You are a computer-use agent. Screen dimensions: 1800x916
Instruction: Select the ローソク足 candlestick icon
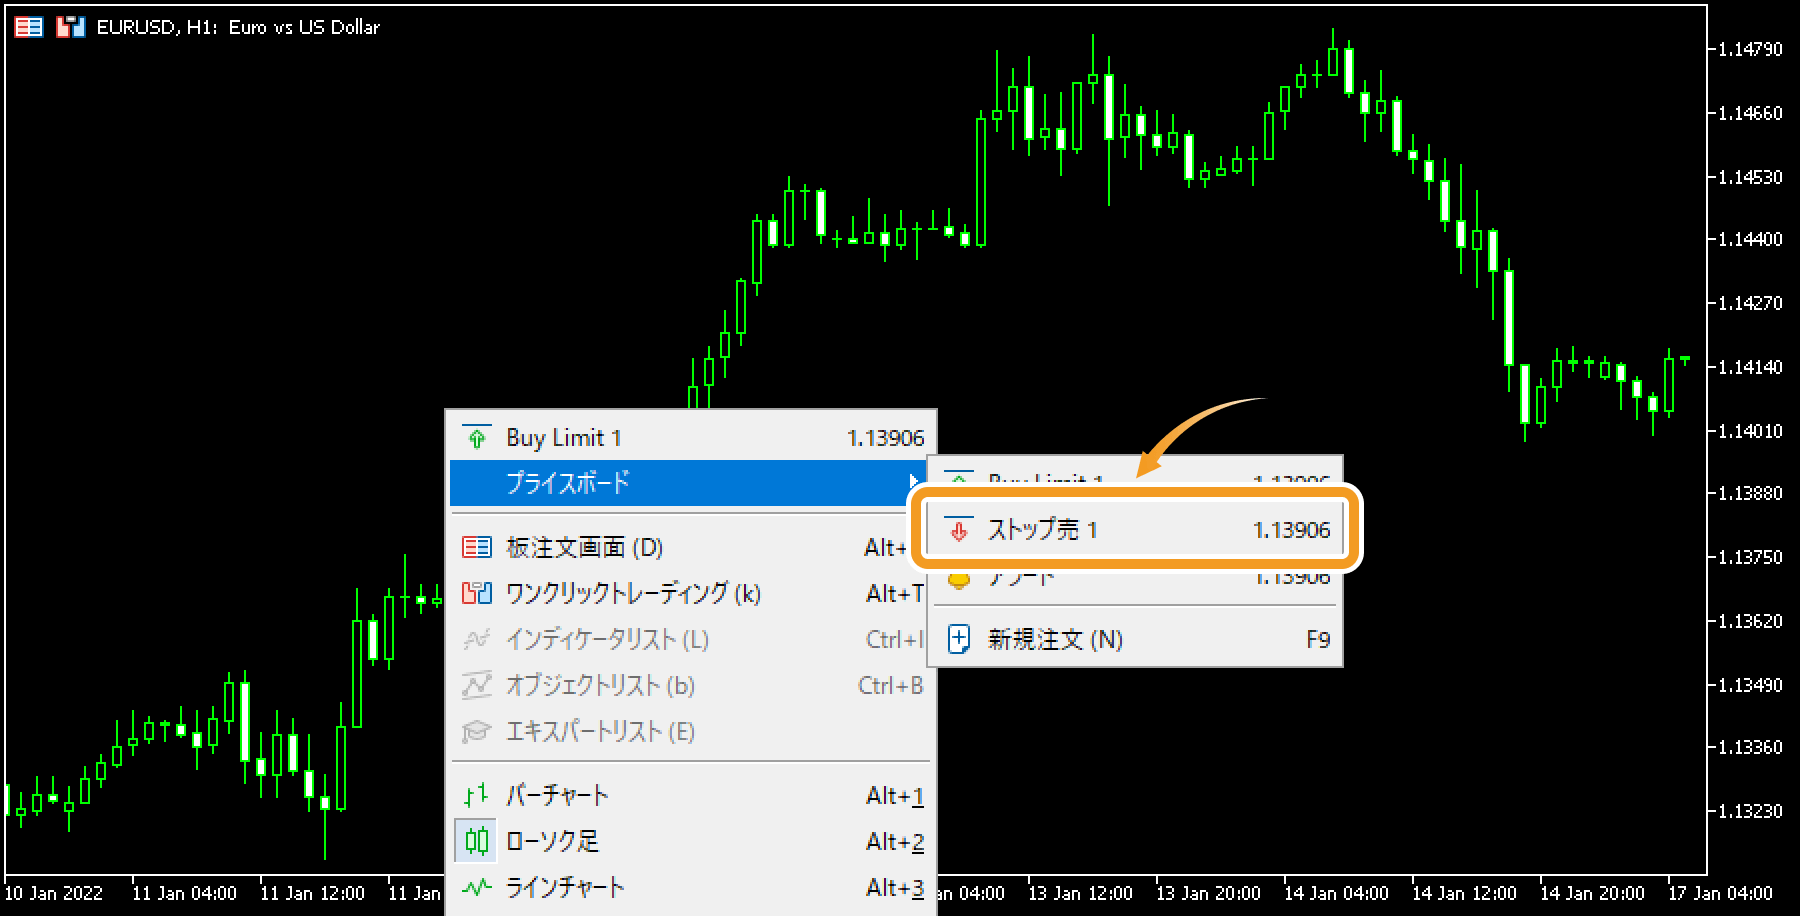tap(477, 841)
